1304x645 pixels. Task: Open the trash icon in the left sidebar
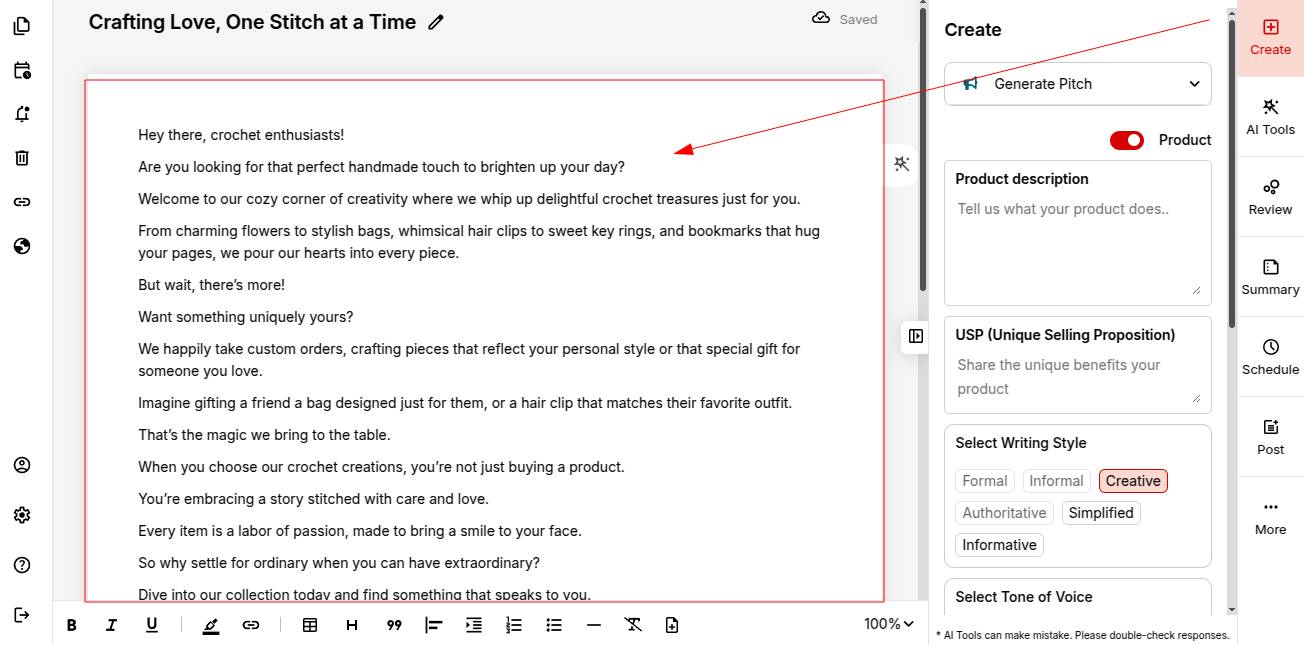22,157
